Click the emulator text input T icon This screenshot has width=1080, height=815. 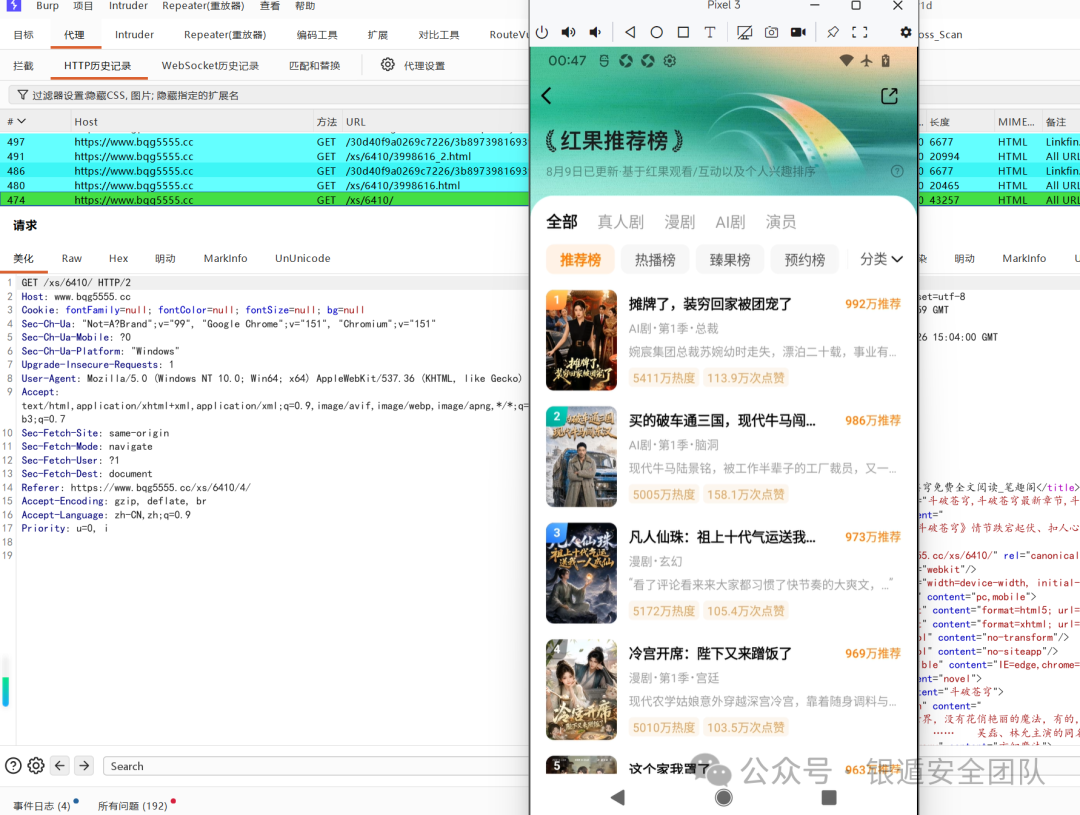(x=709, y=32)
